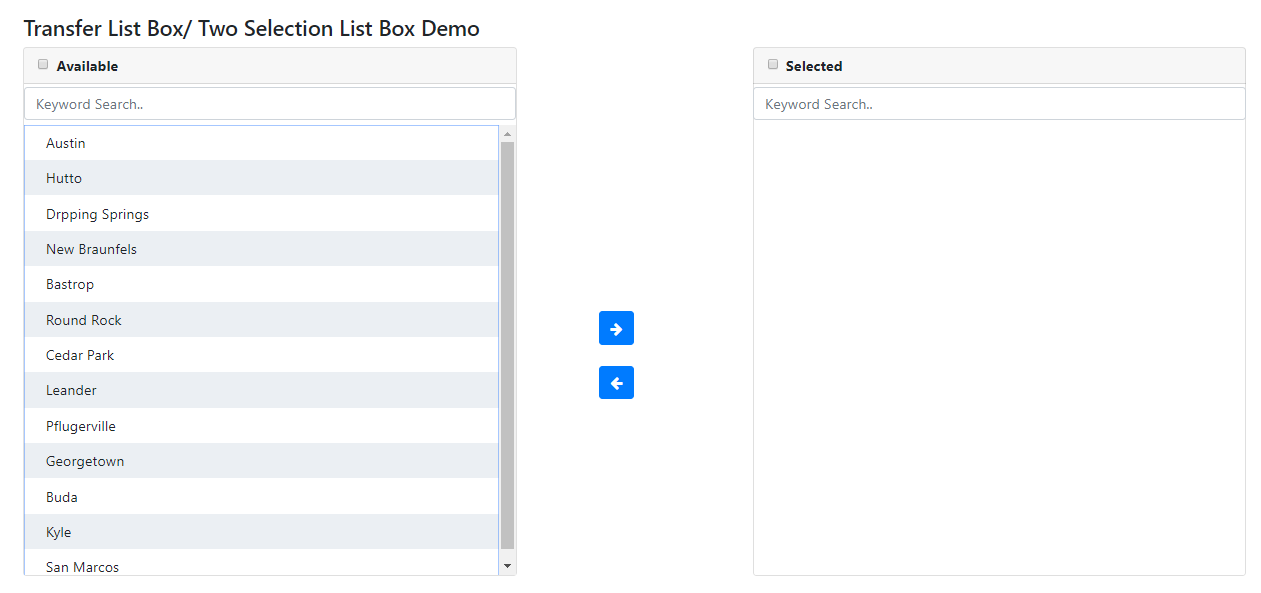Select Buda in the Available list

pos(261,497)
